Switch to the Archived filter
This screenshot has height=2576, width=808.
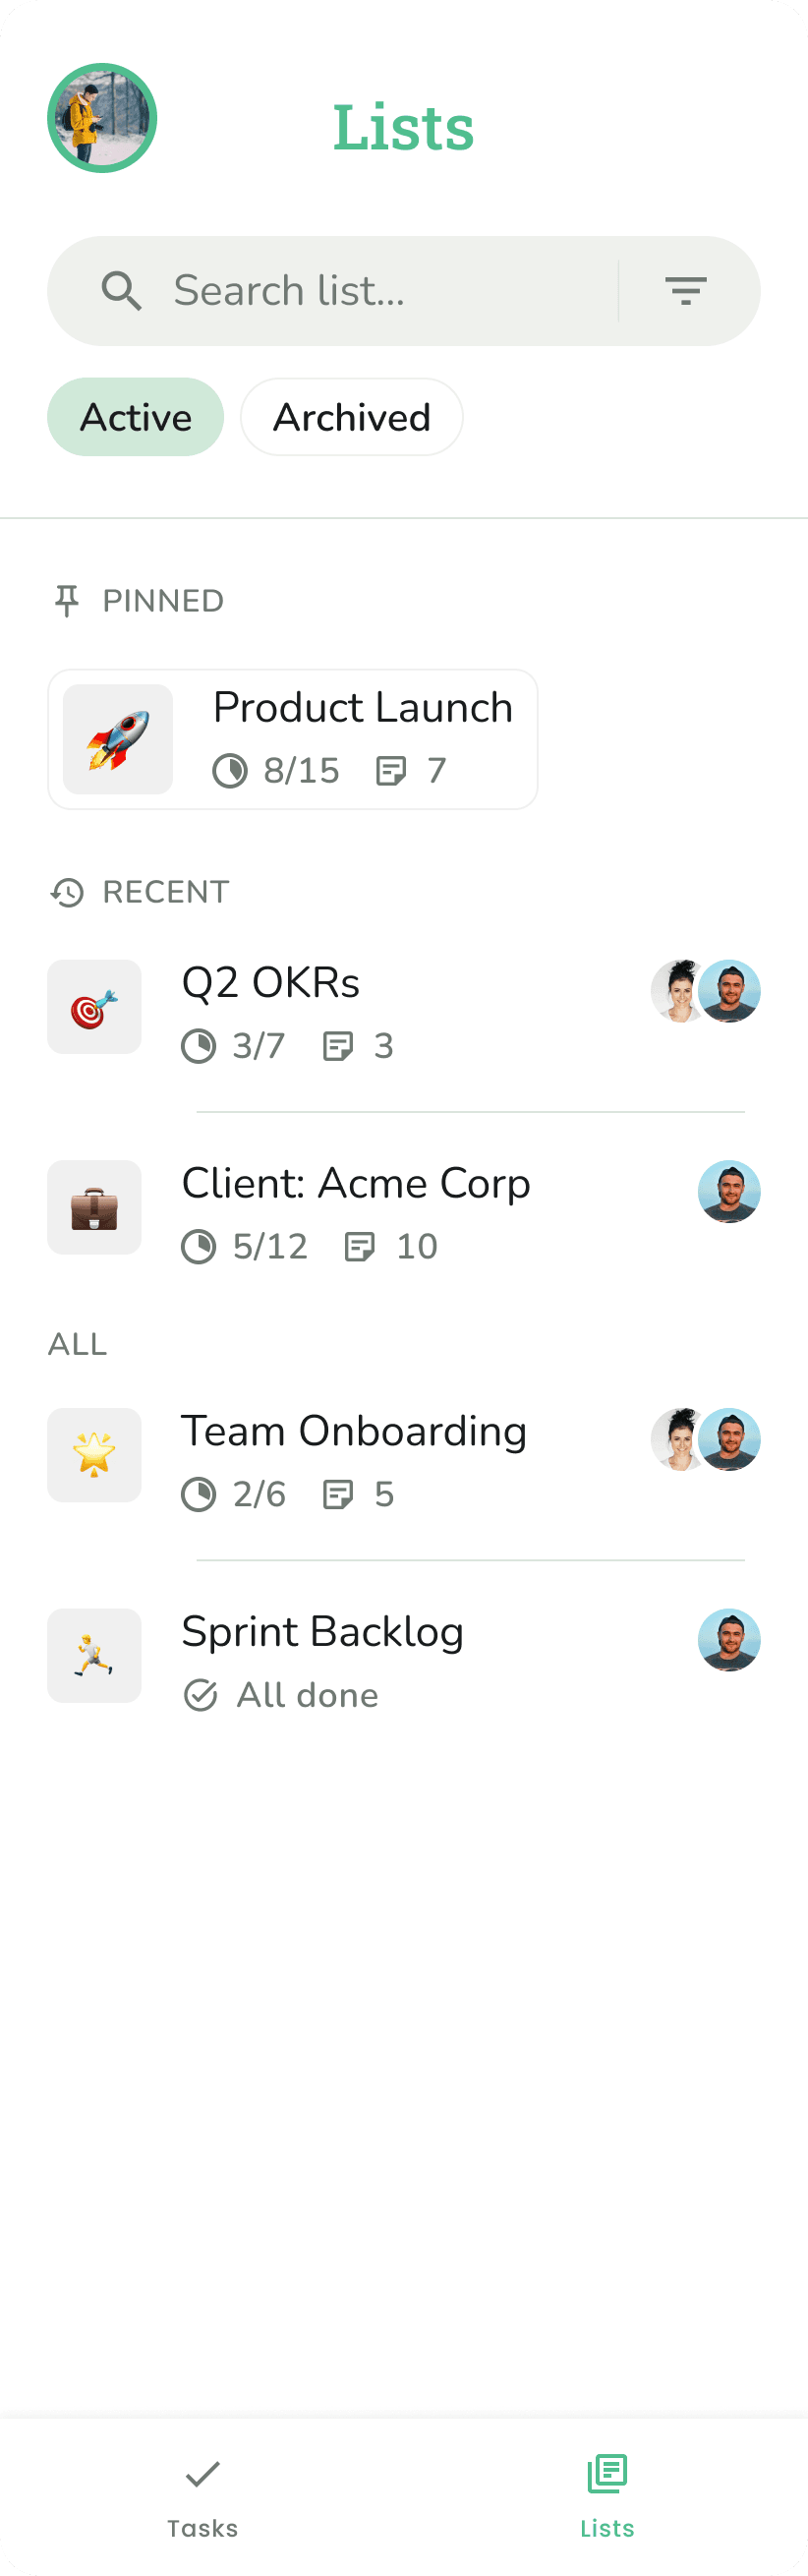(351, 417)
